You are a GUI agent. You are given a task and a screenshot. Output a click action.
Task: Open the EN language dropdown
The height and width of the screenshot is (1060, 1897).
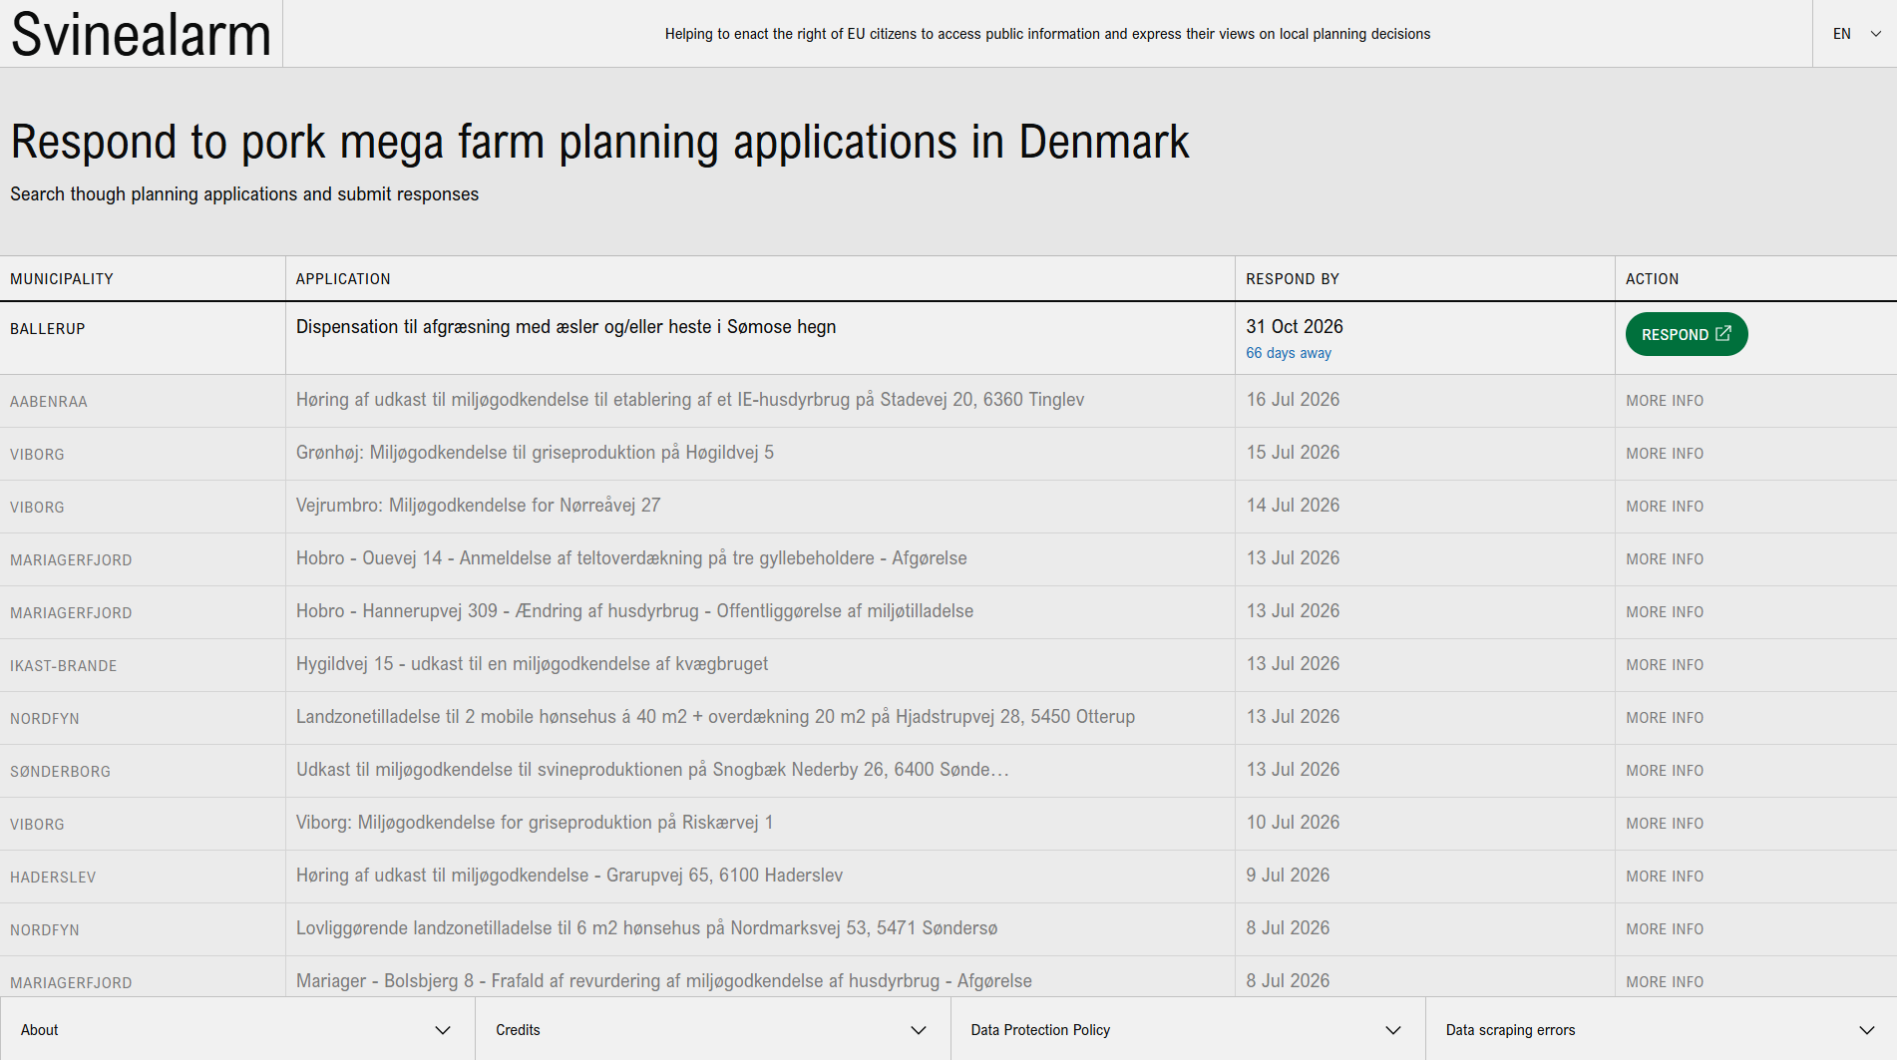click(x=1855, y=34)
